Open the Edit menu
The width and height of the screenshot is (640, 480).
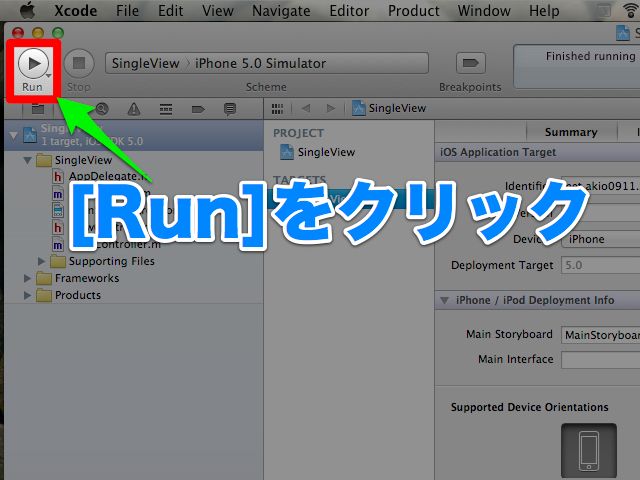[x=171, y=11]
